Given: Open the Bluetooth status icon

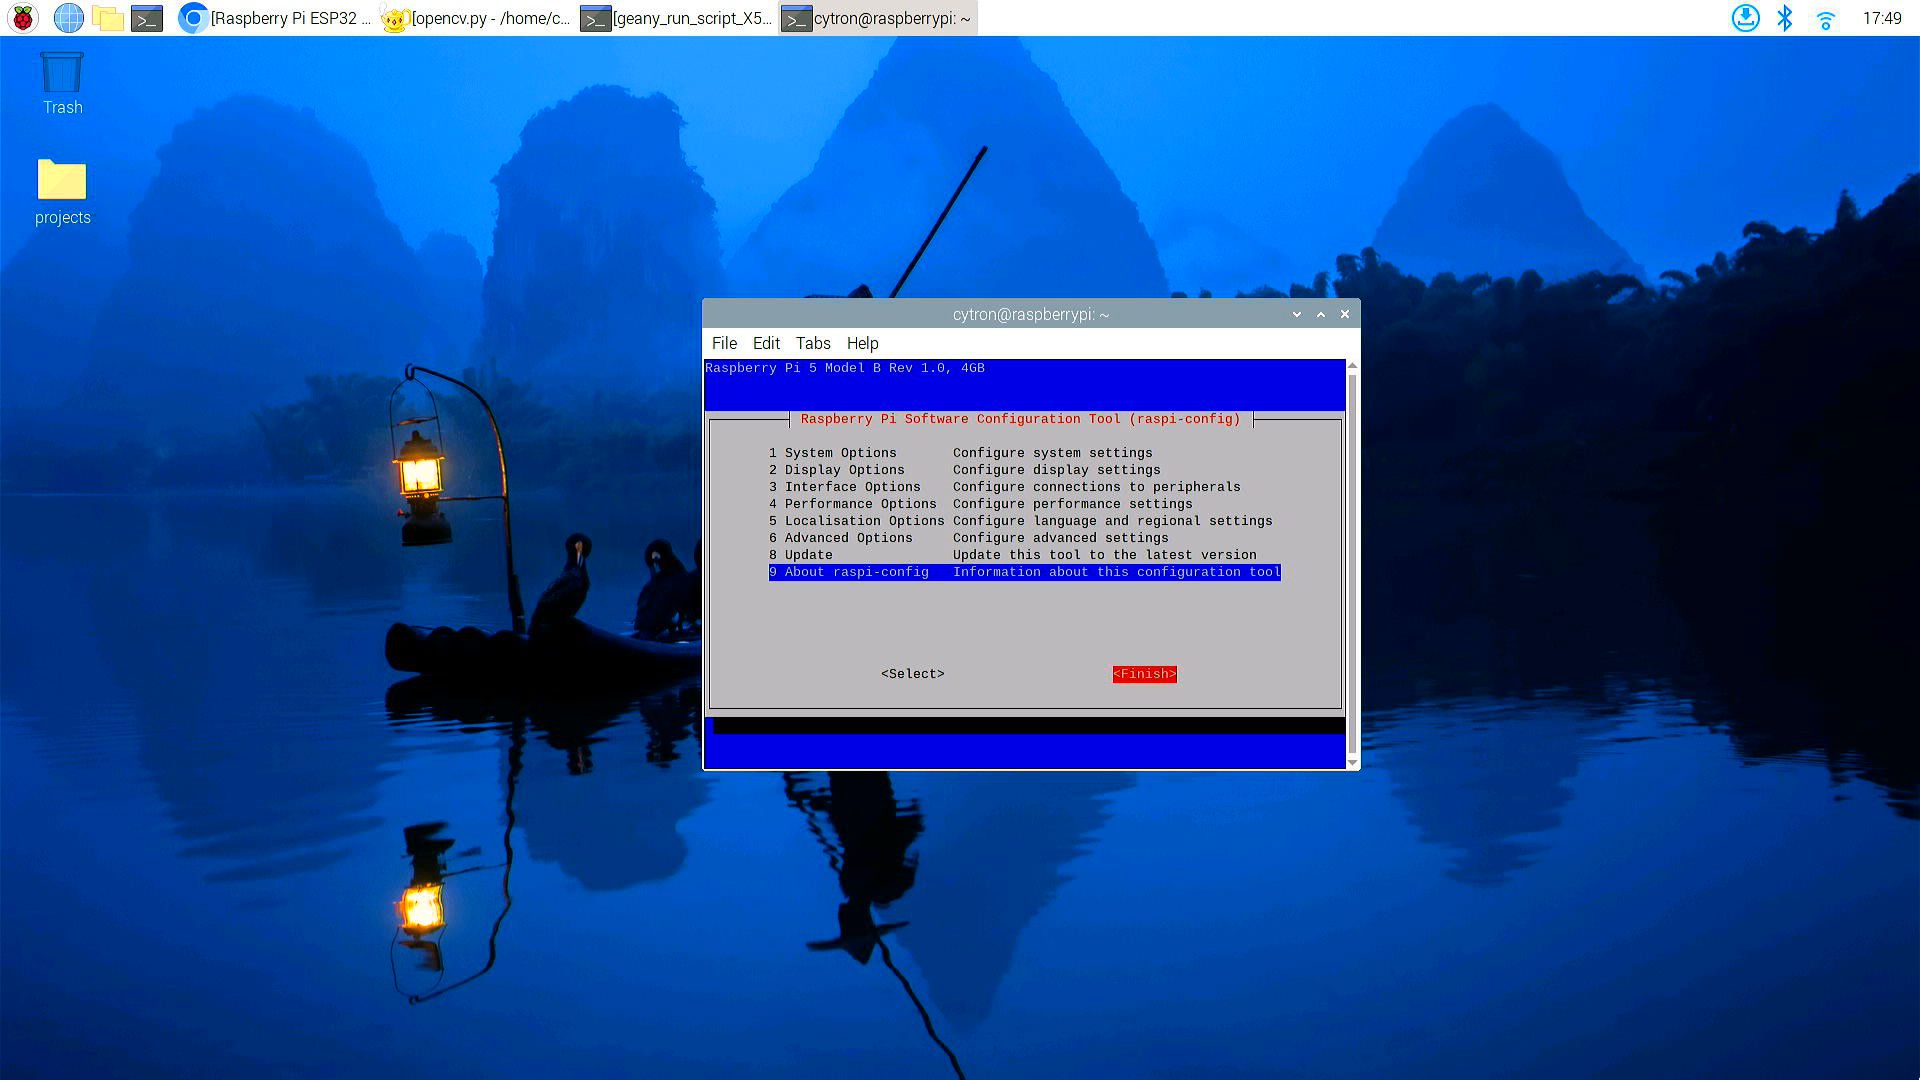Looking at the screenshot, I should [x=1786, y=18].
